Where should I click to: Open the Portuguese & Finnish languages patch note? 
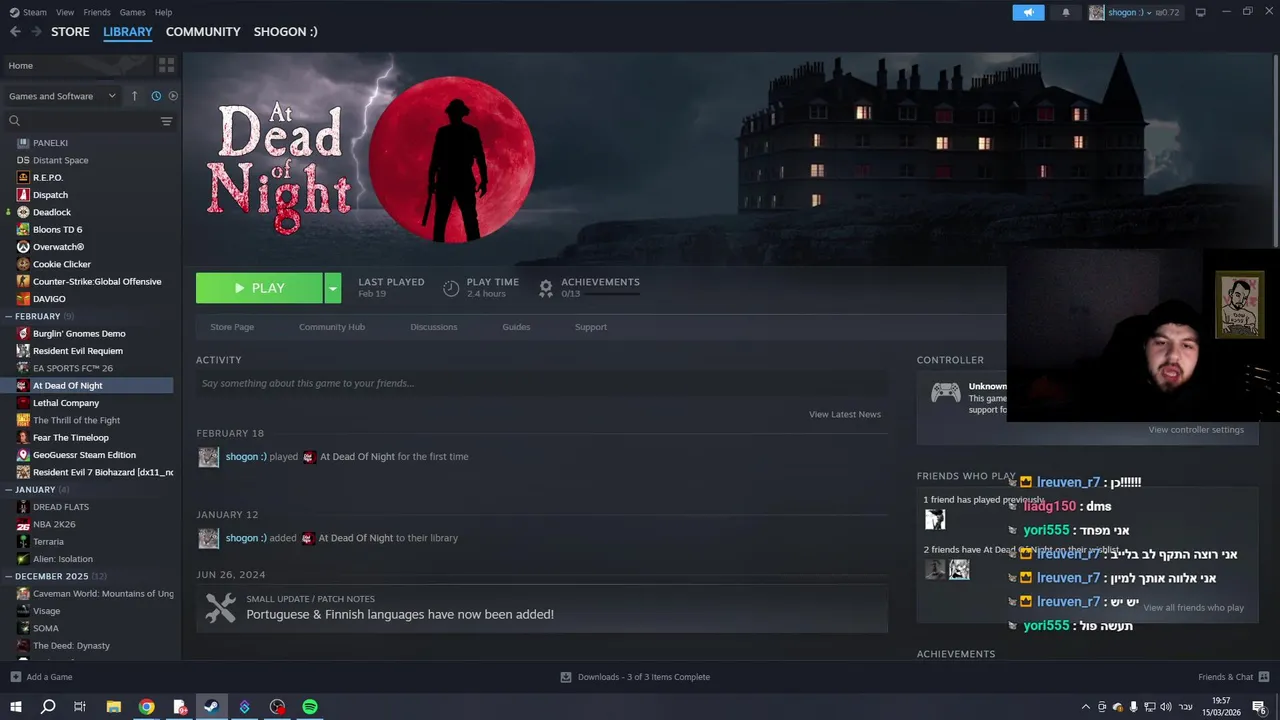(x=542, y=608)
